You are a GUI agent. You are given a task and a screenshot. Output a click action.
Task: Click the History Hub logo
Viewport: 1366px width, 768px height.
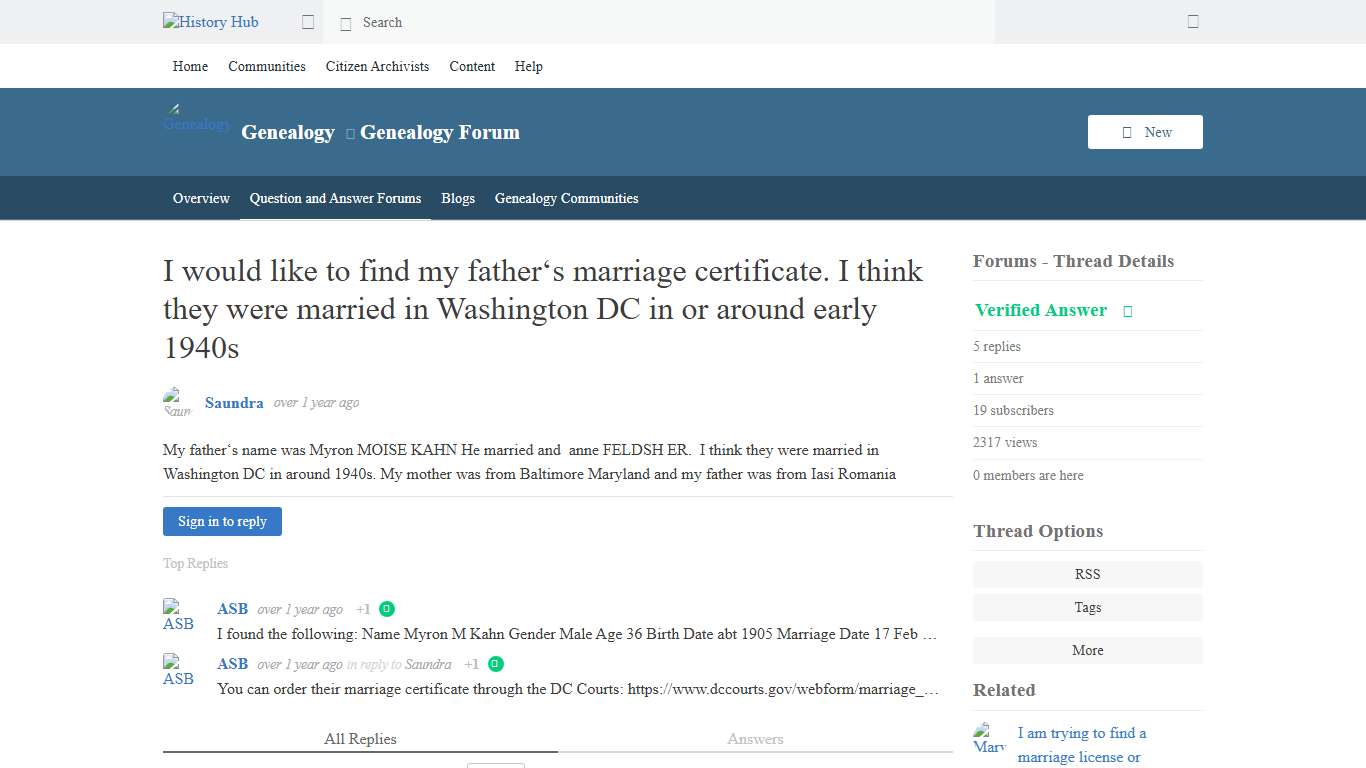[210, 22]
